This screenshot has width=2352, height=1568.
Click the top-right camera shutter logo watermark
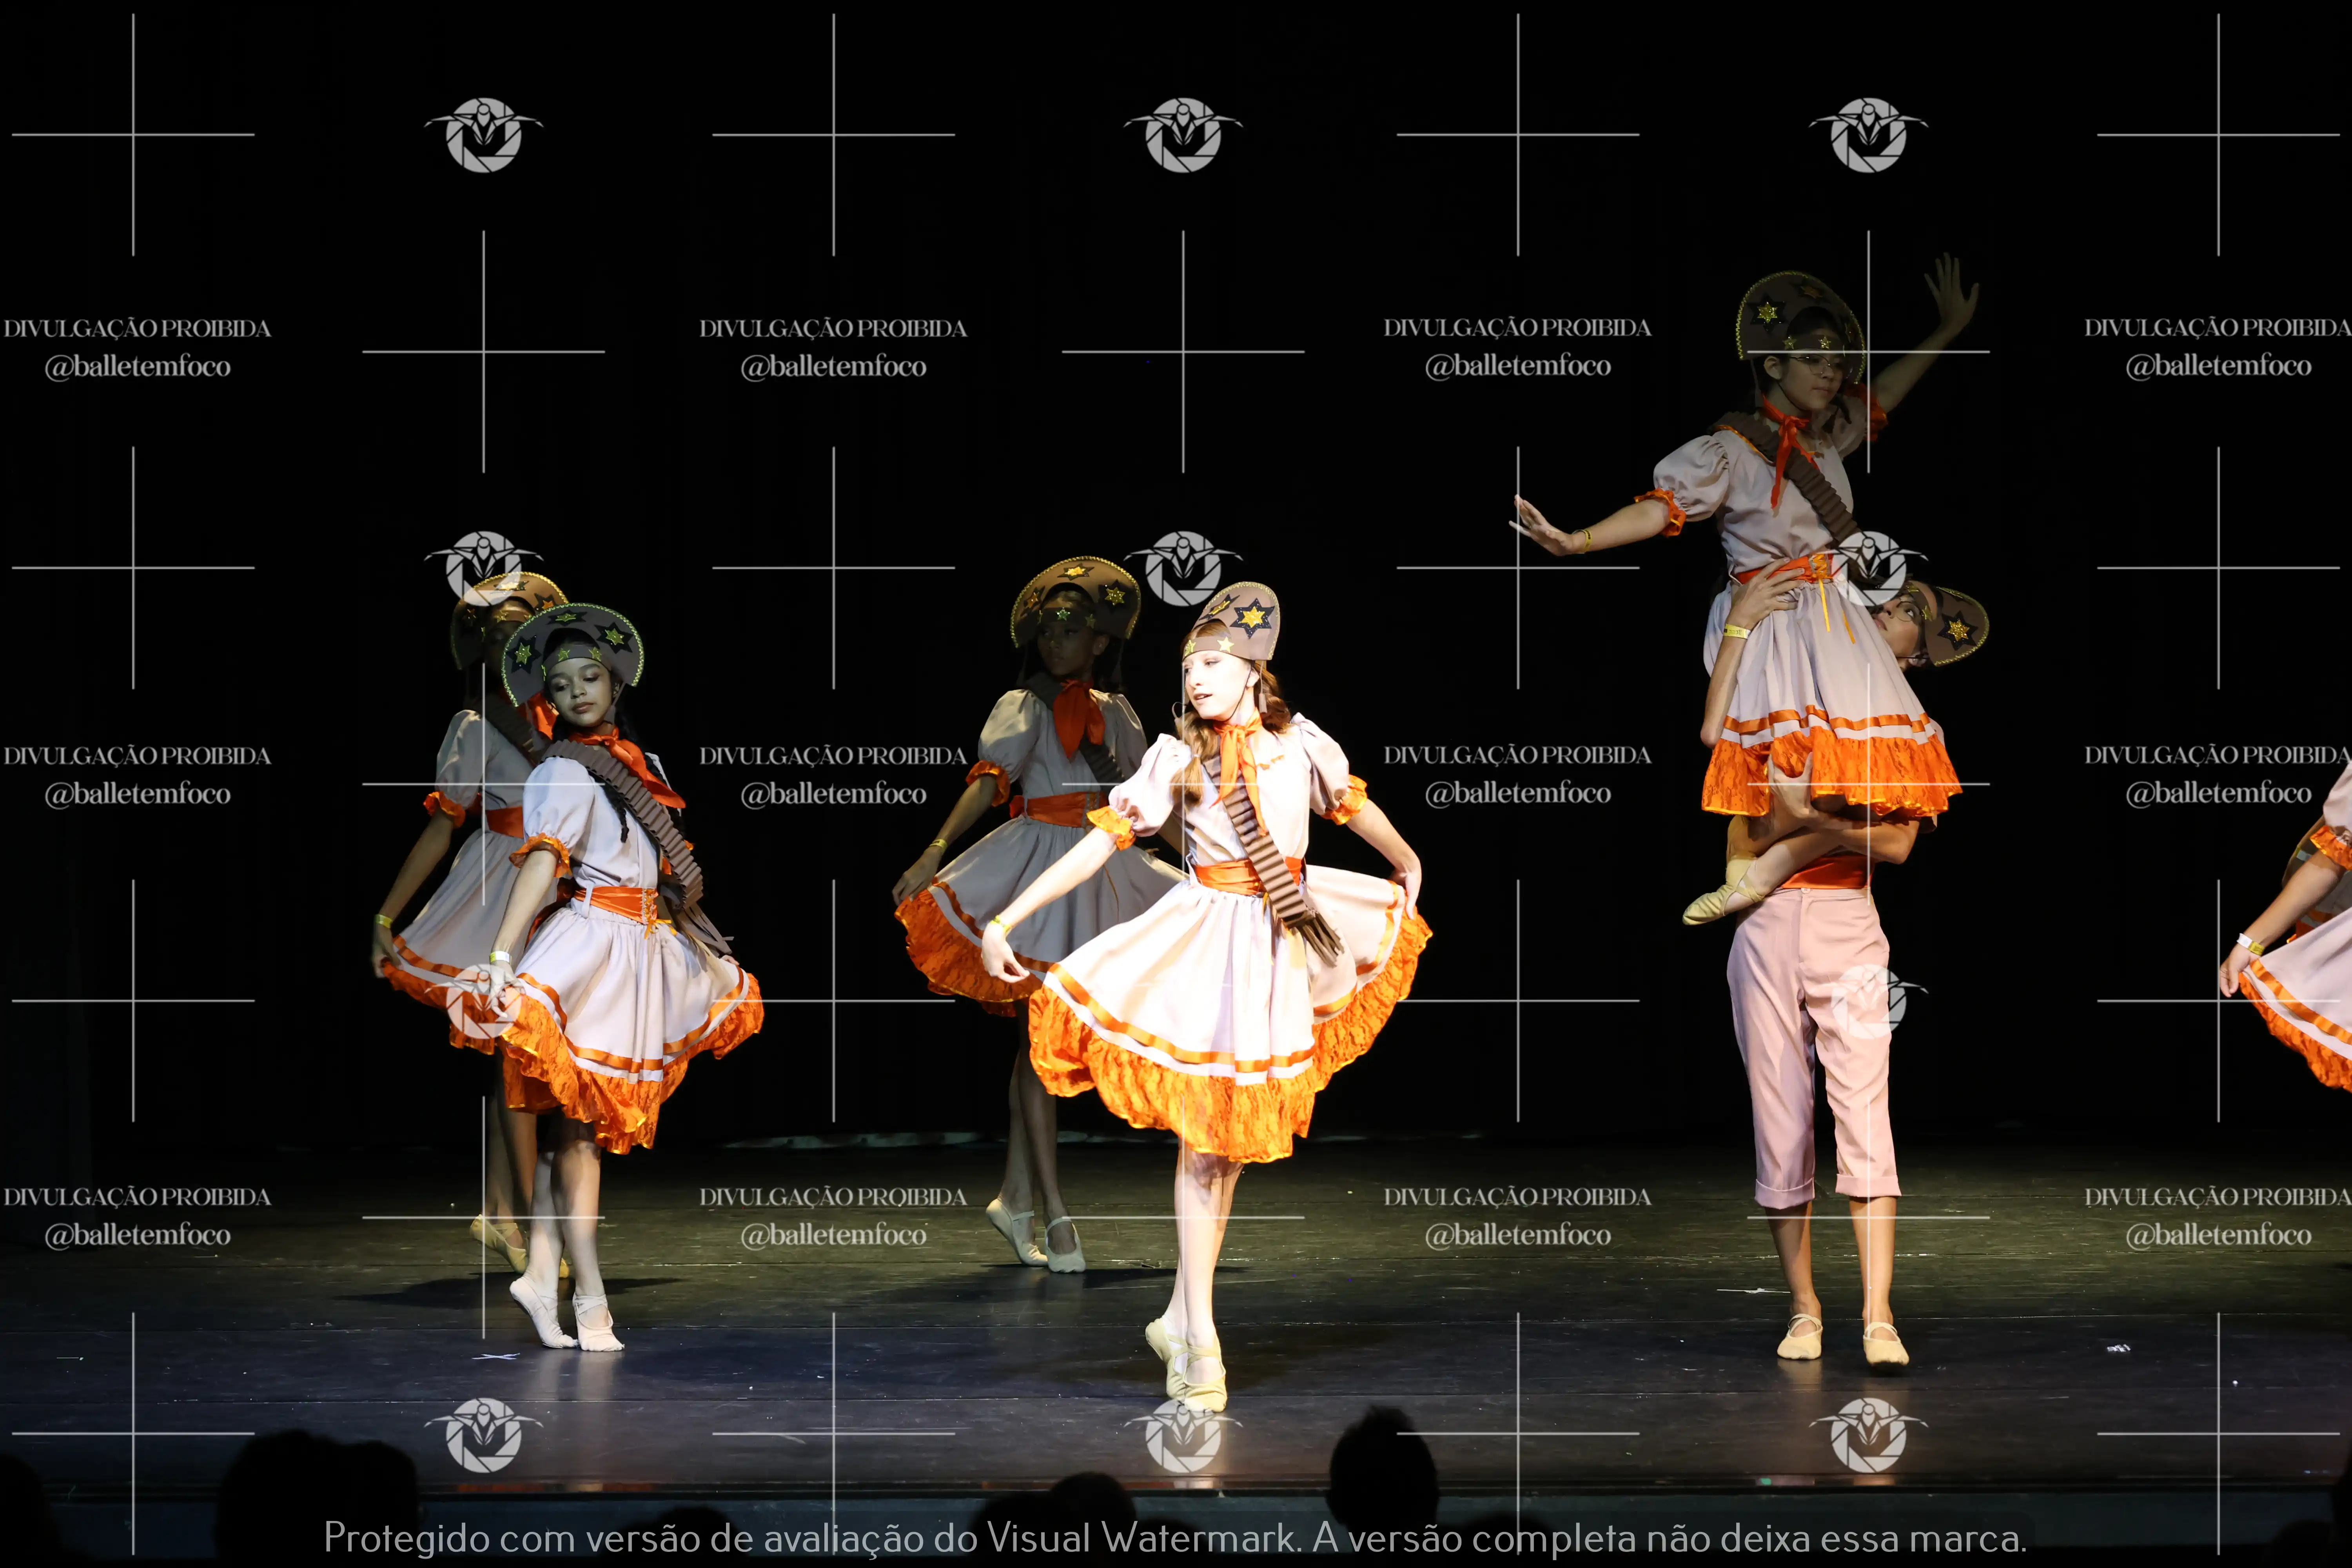point(1868,135)
